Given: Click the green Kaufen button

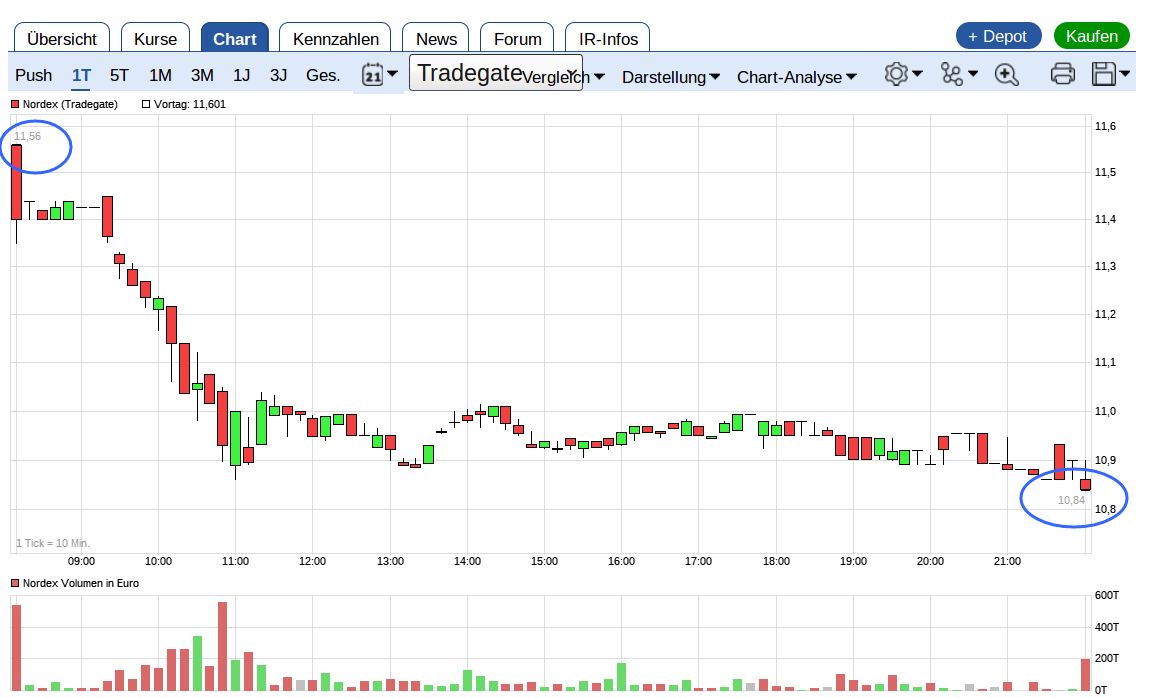Looking at the screenshot, I should [x=1091, y=35].
